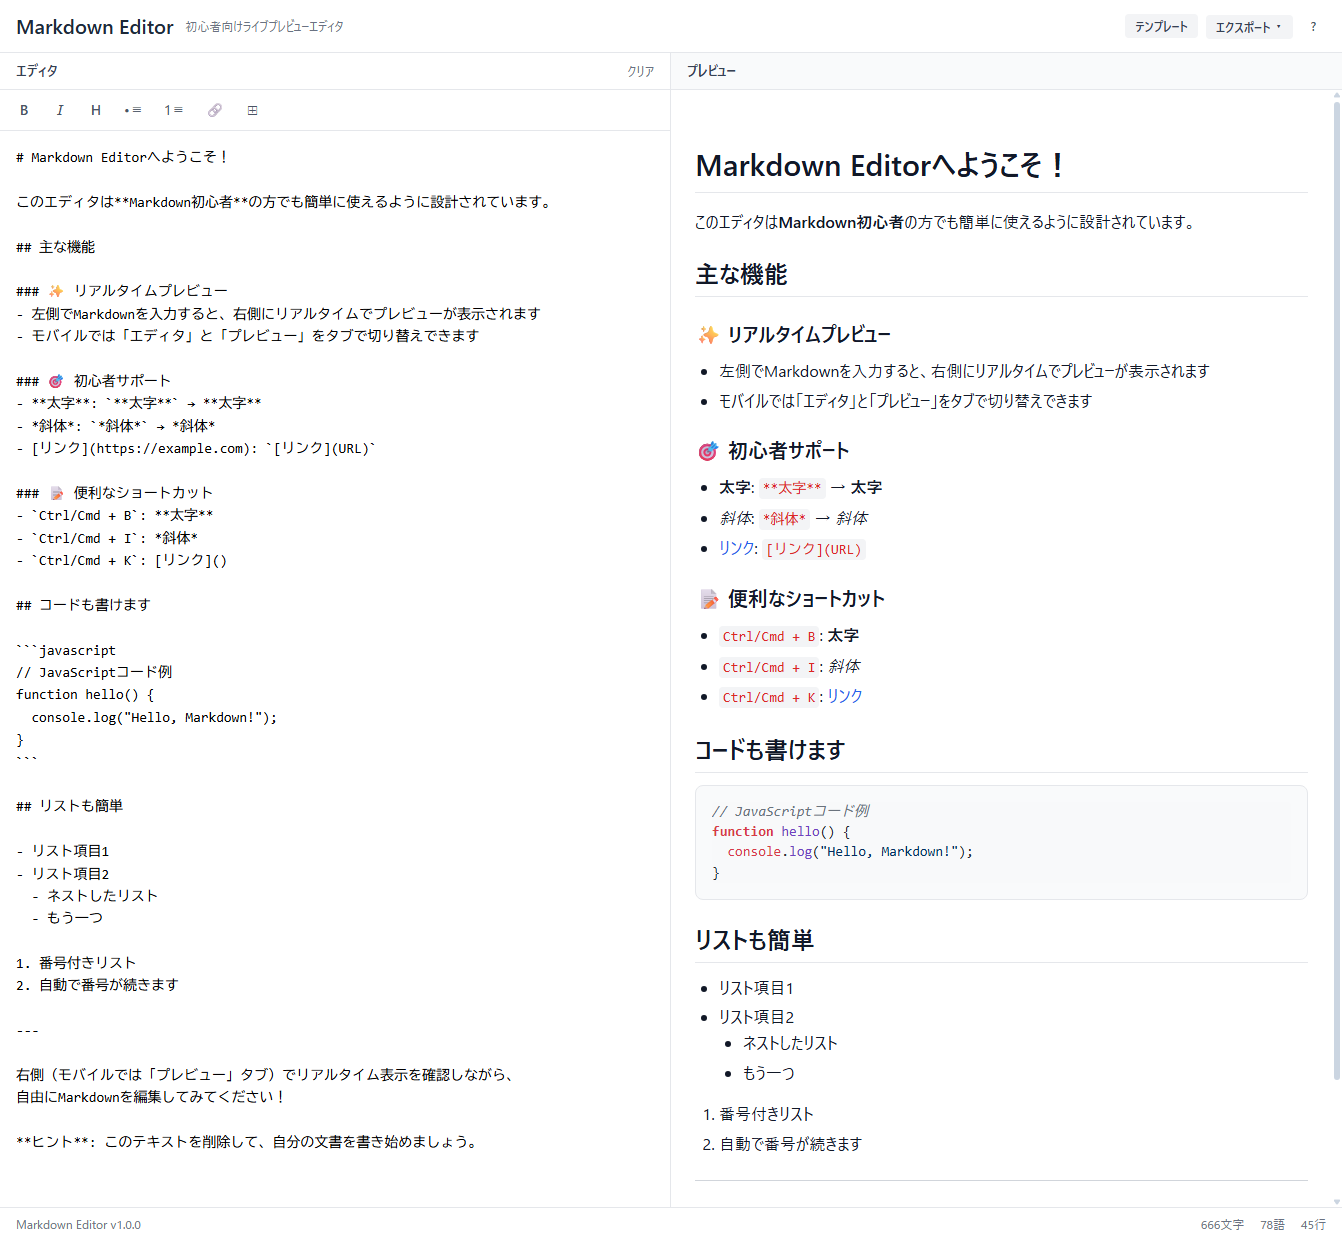Click the code block in preview
The image size is (1342, 1240).
pos(1001,842)
